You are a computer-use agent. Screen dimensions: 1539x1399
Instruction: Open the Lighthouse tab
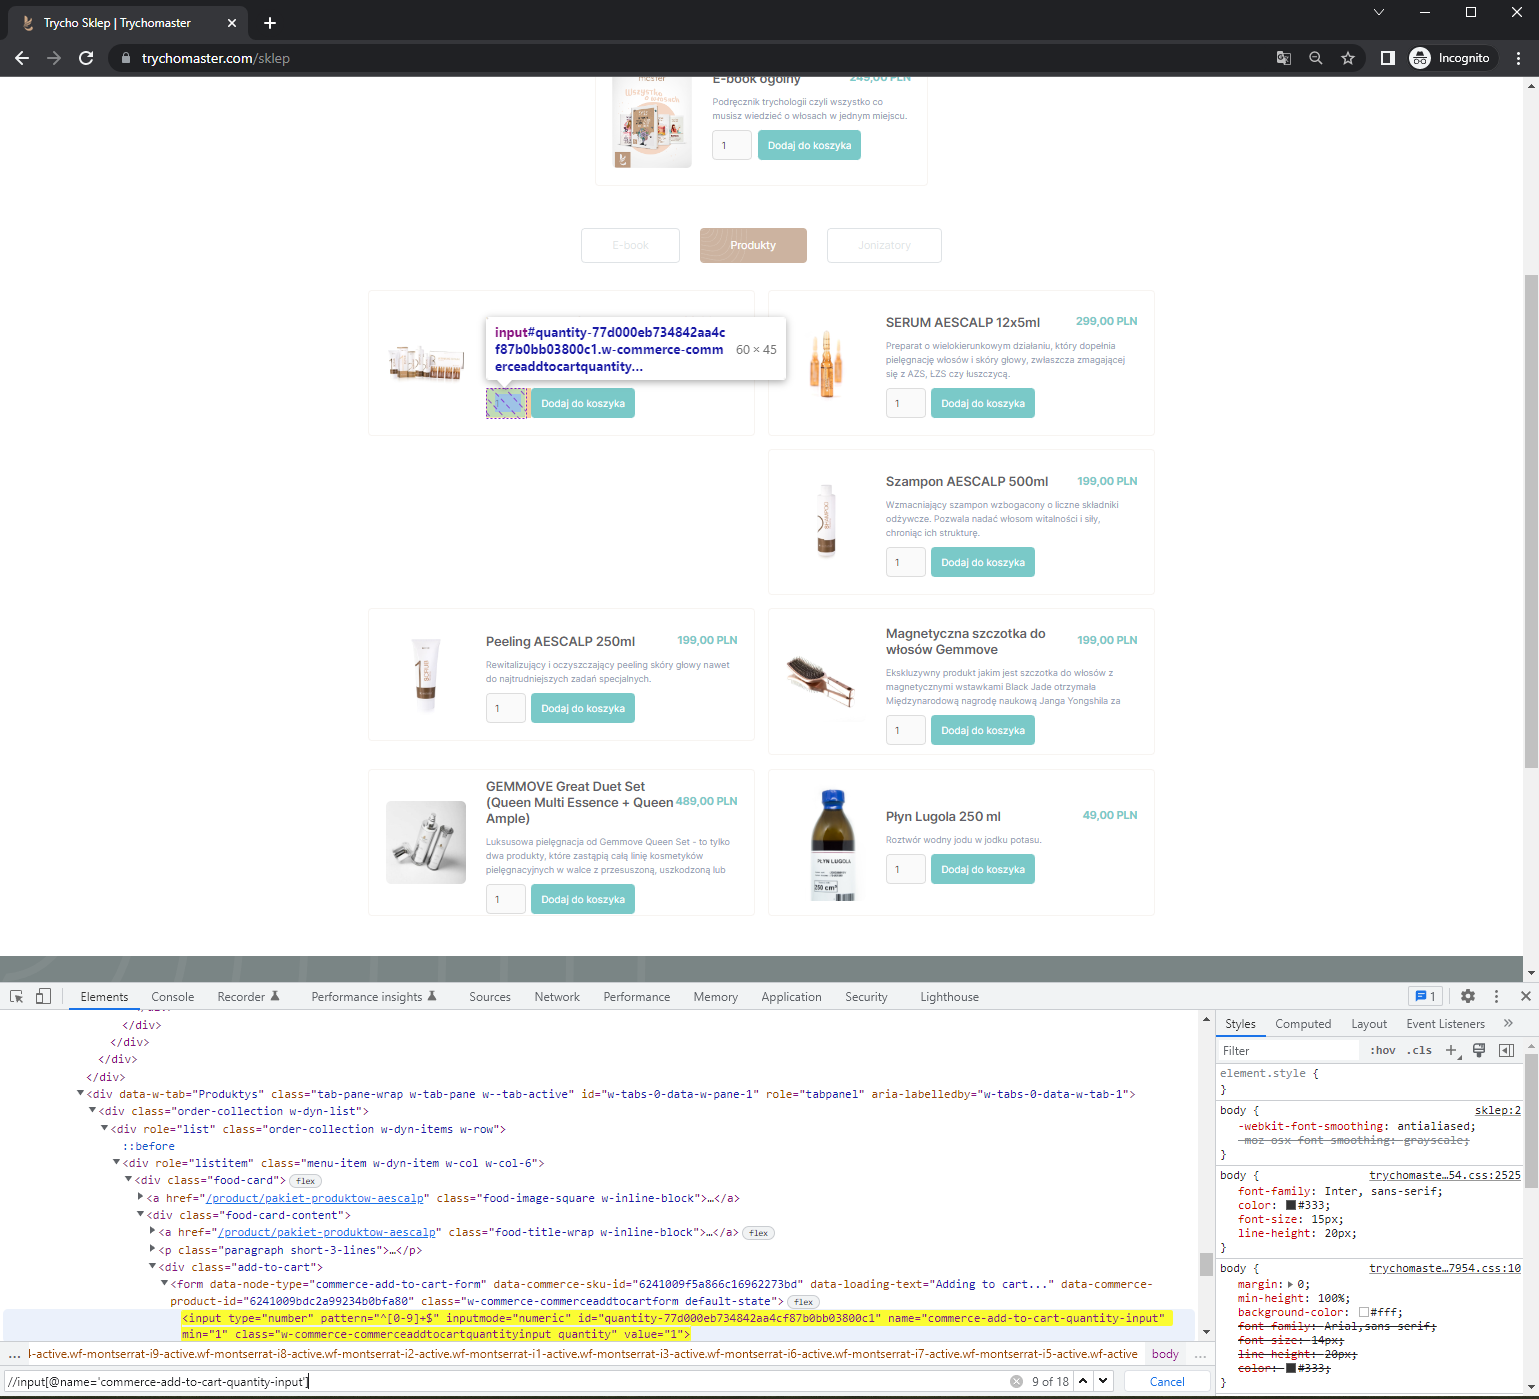(x=950, y=997)
